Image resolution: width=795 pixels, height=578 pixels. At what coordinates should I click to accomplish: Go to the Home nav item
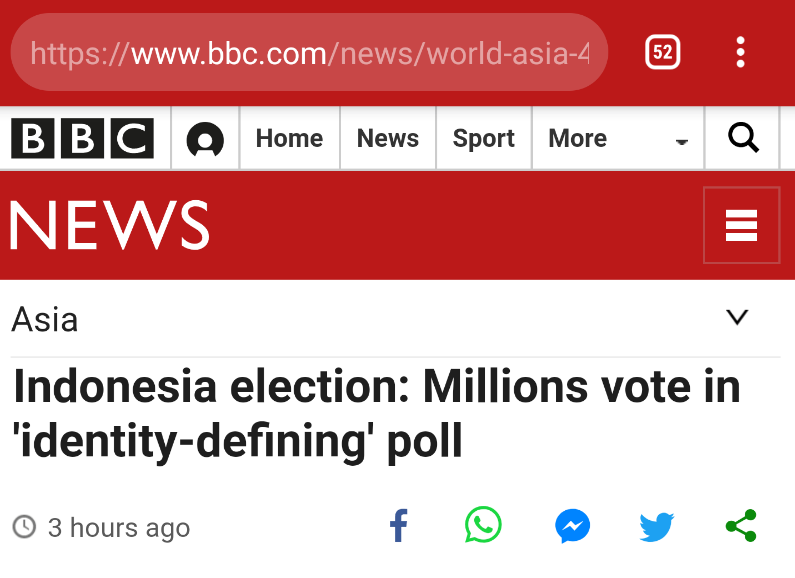click(290, 138)
